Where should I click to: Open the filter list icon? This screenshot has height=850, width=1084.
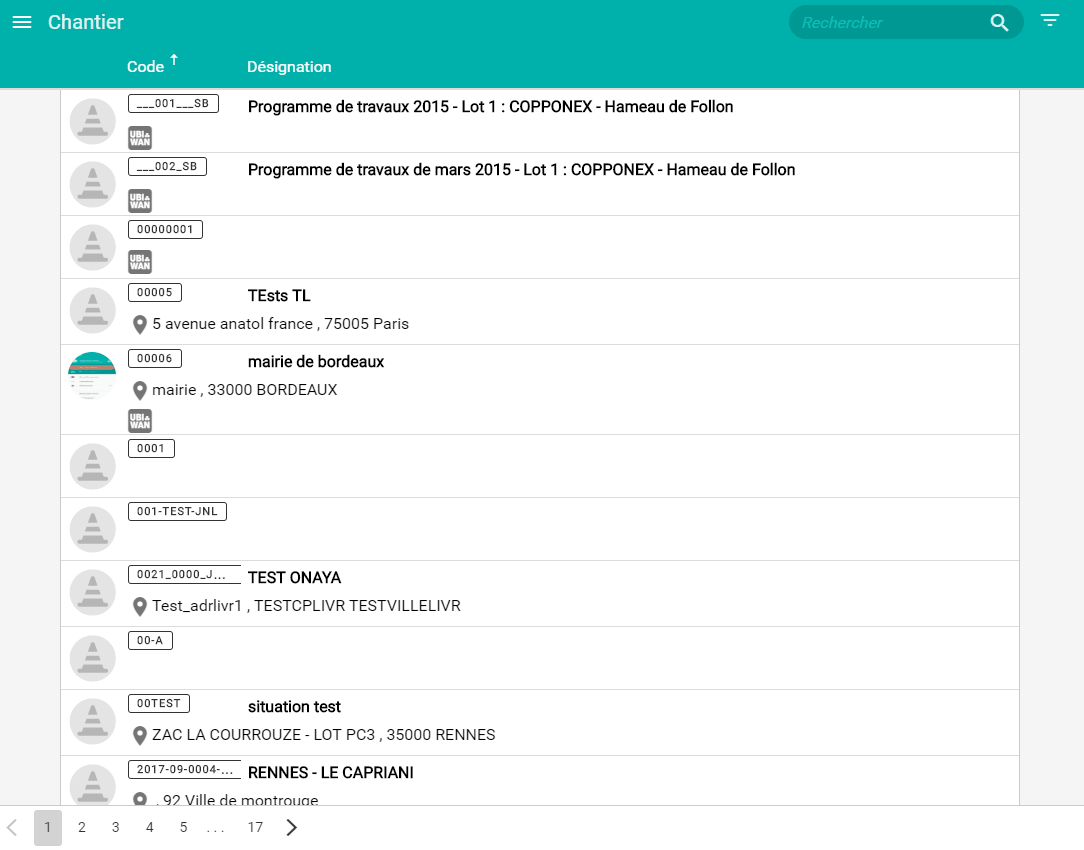(1050, 21)
